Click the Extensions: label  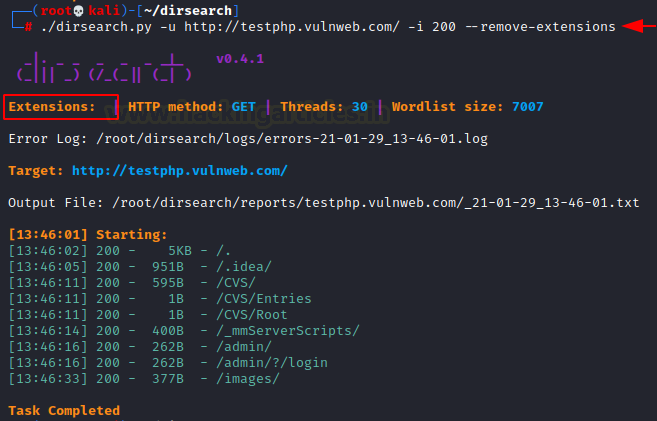pos(52,107)
